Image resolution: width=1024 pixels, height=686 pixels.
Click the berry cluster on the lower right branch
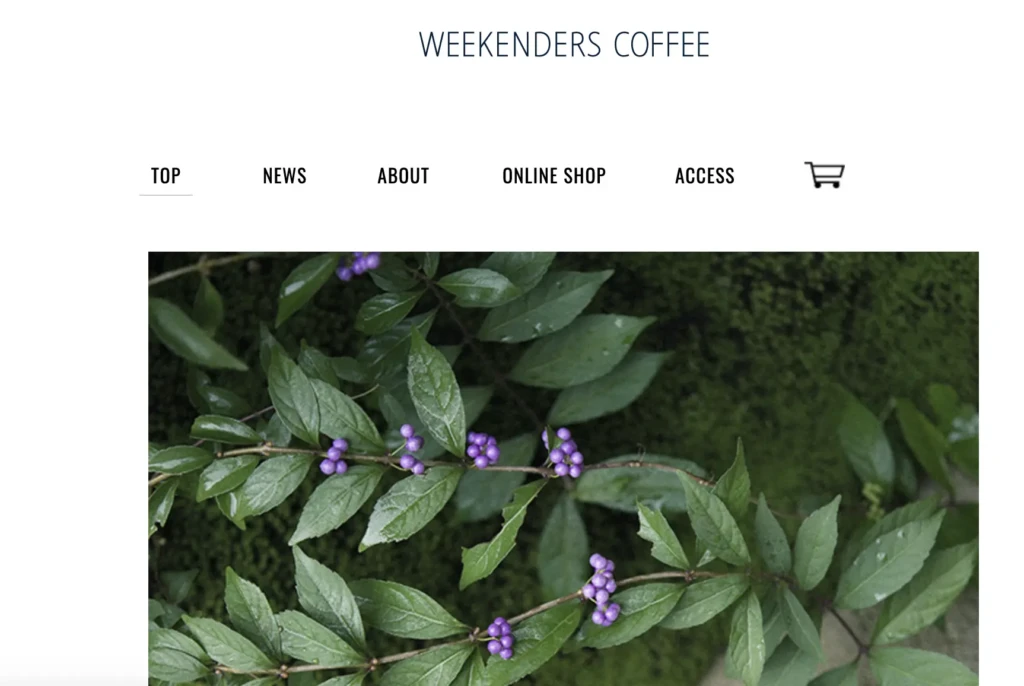pos(601,590)
